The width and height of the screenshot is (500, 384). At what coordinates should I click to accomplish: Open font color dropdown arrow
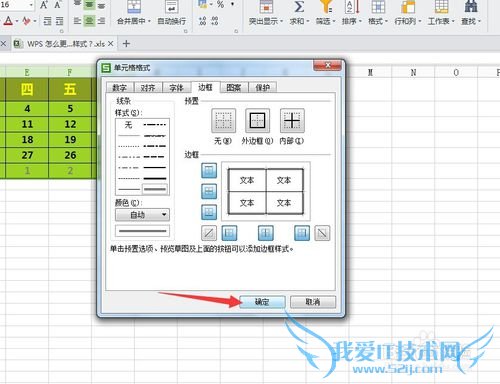pyautogui.click(x=17, y=21)
